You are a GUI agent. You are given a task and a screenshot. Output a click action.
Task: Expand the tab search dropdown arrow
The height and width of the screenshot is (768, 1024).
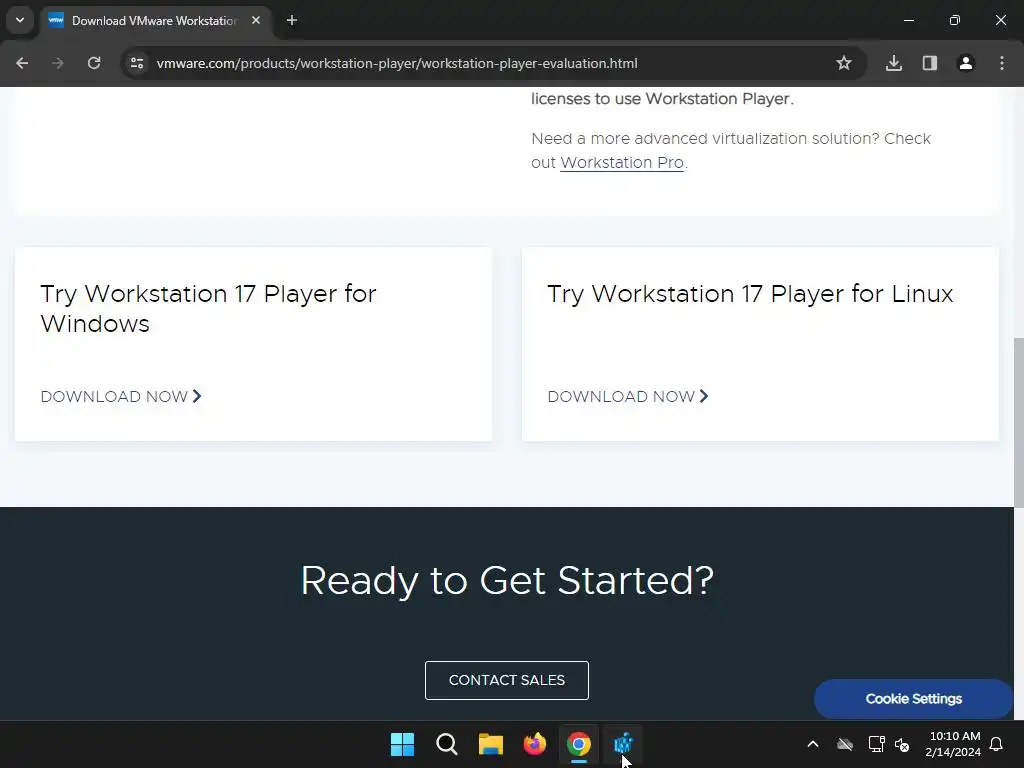20,20
